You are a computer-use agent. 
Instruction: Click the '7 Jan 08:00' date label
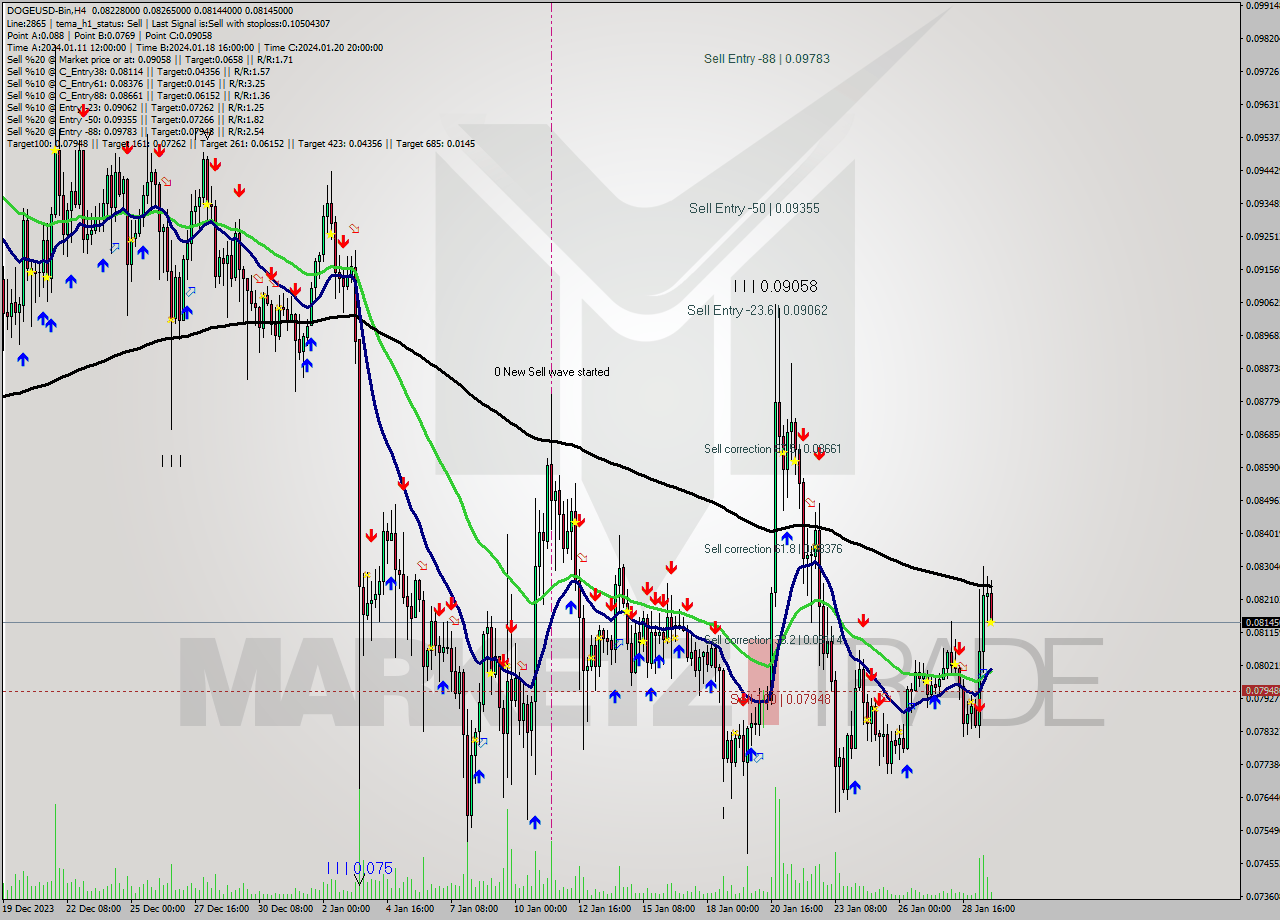coord(474,909)
